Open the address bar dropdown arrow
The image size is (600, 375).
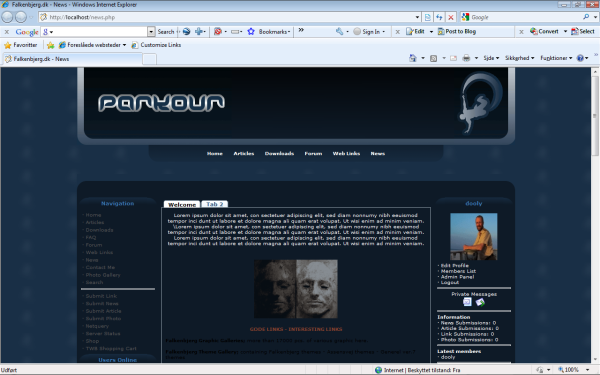point(417,17)
